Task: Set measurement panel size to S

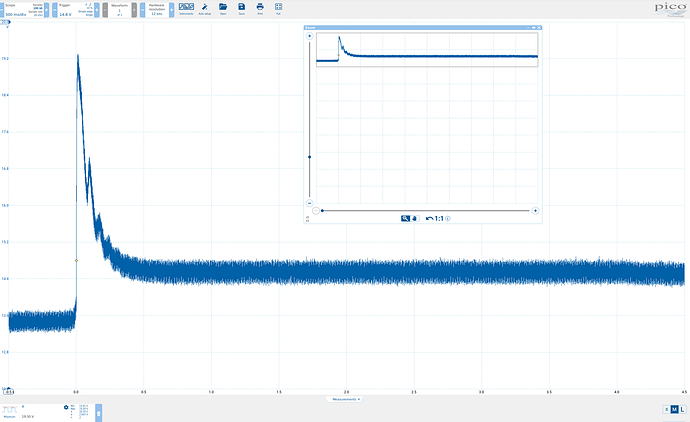Action: (x=666, y=410)
